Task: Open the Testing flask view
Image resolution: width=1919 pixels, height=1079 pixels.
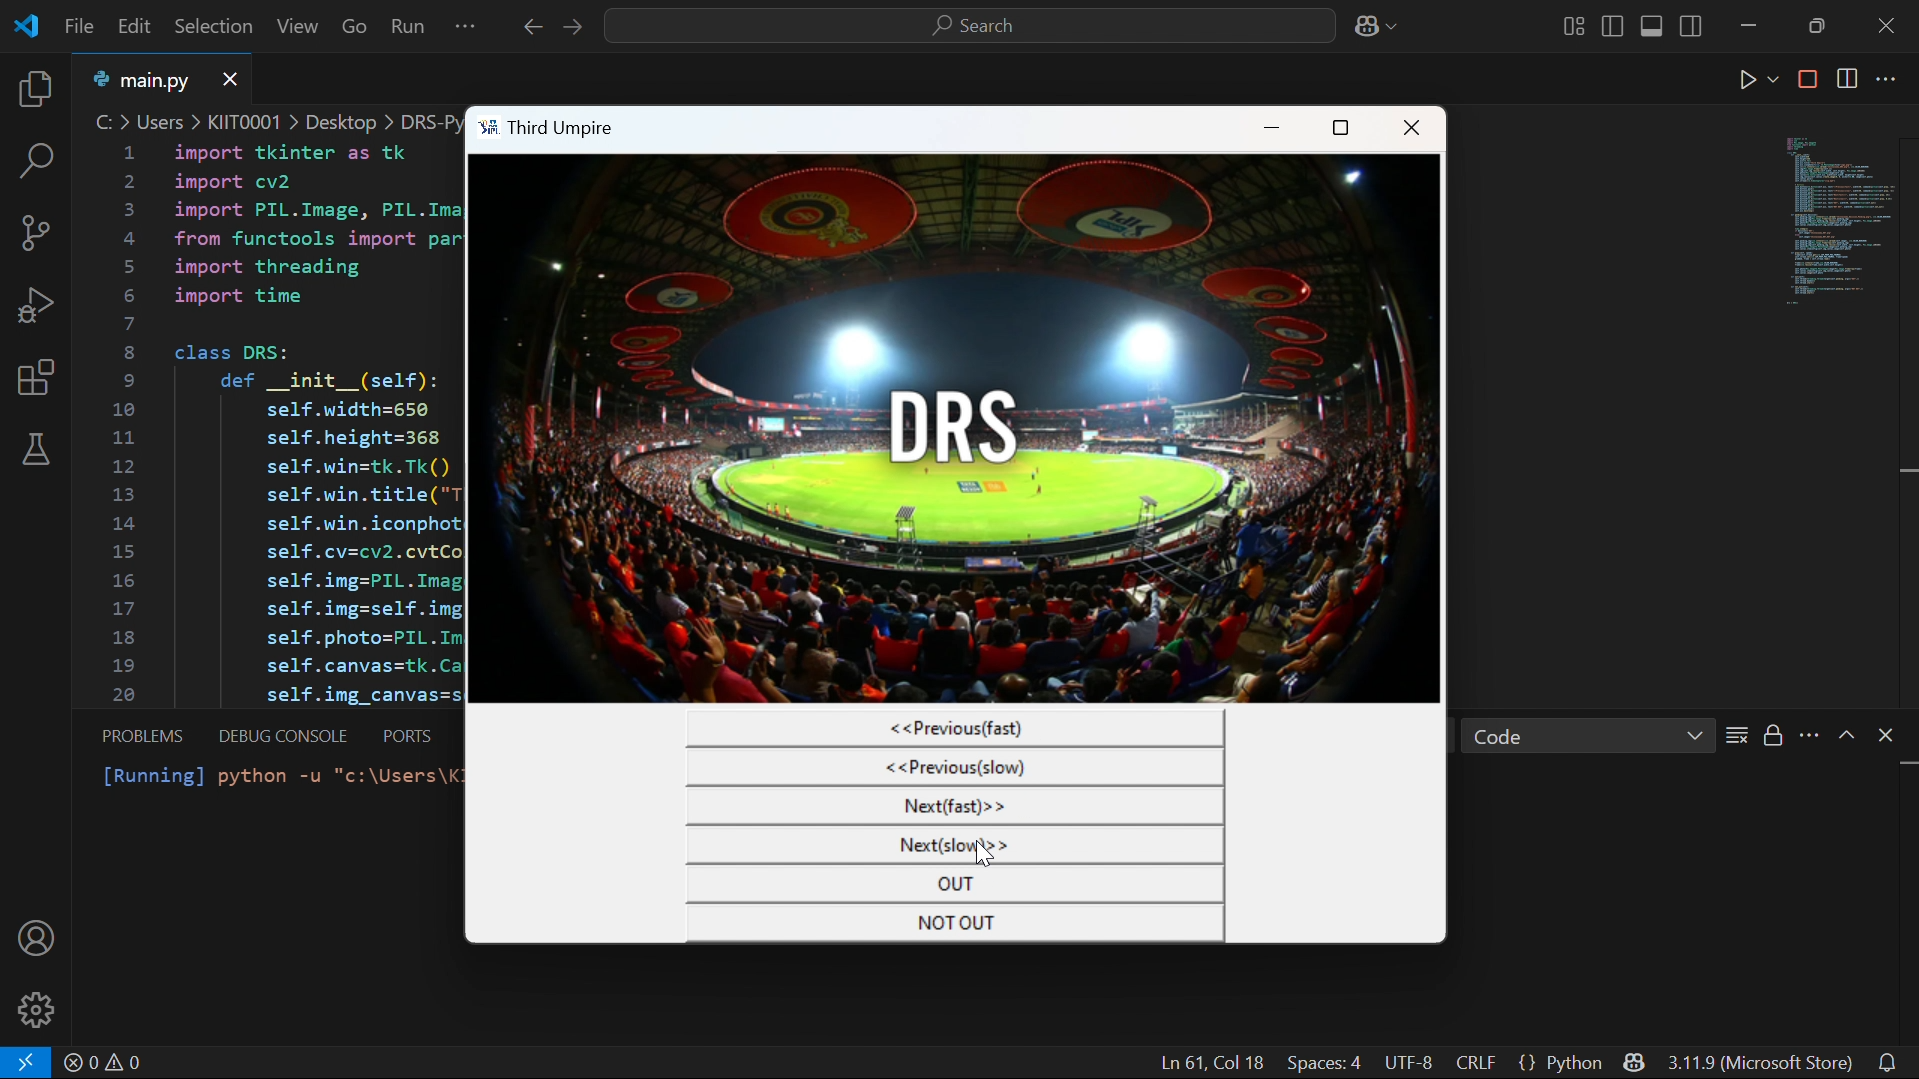Action: click(x=35, y=450)
